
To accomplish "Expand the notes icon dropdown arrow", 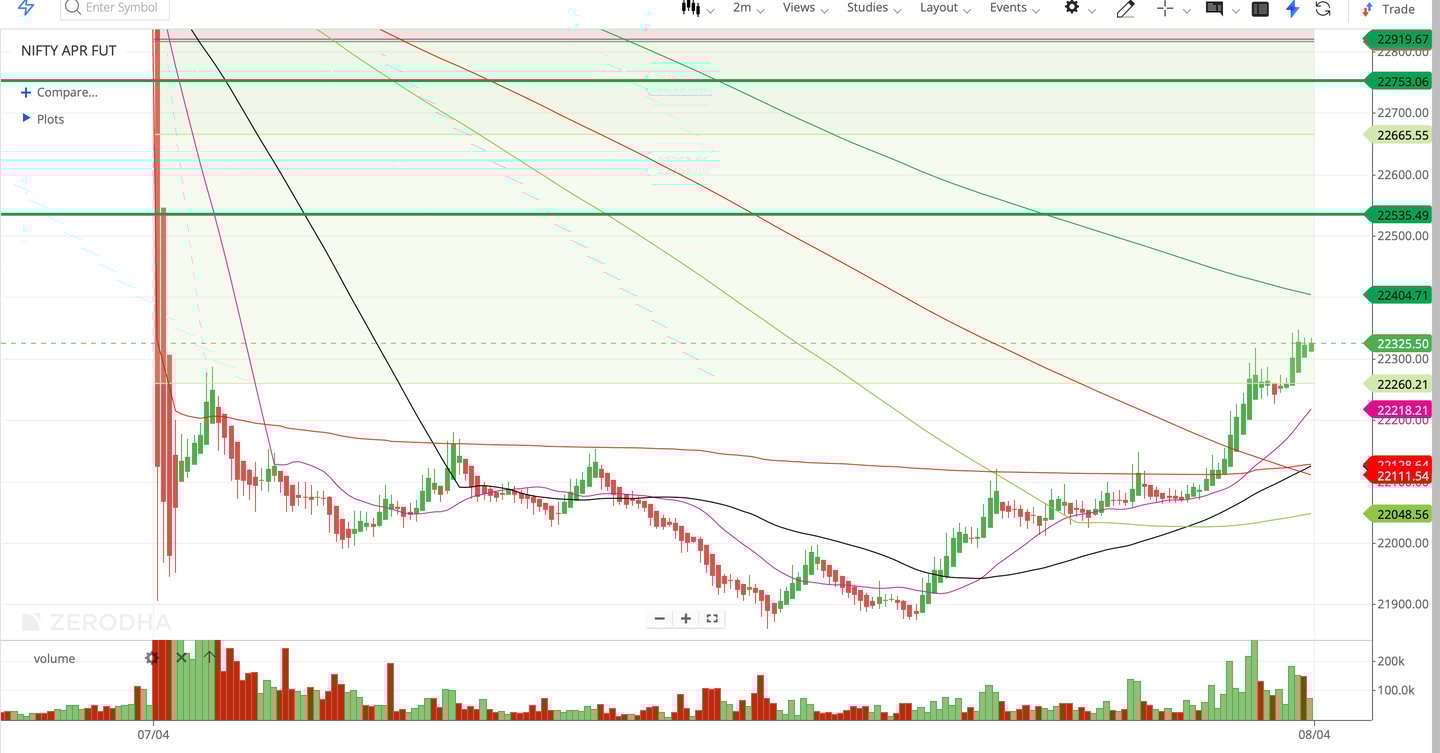I will pyautogui.click(x=1236, y=11).
